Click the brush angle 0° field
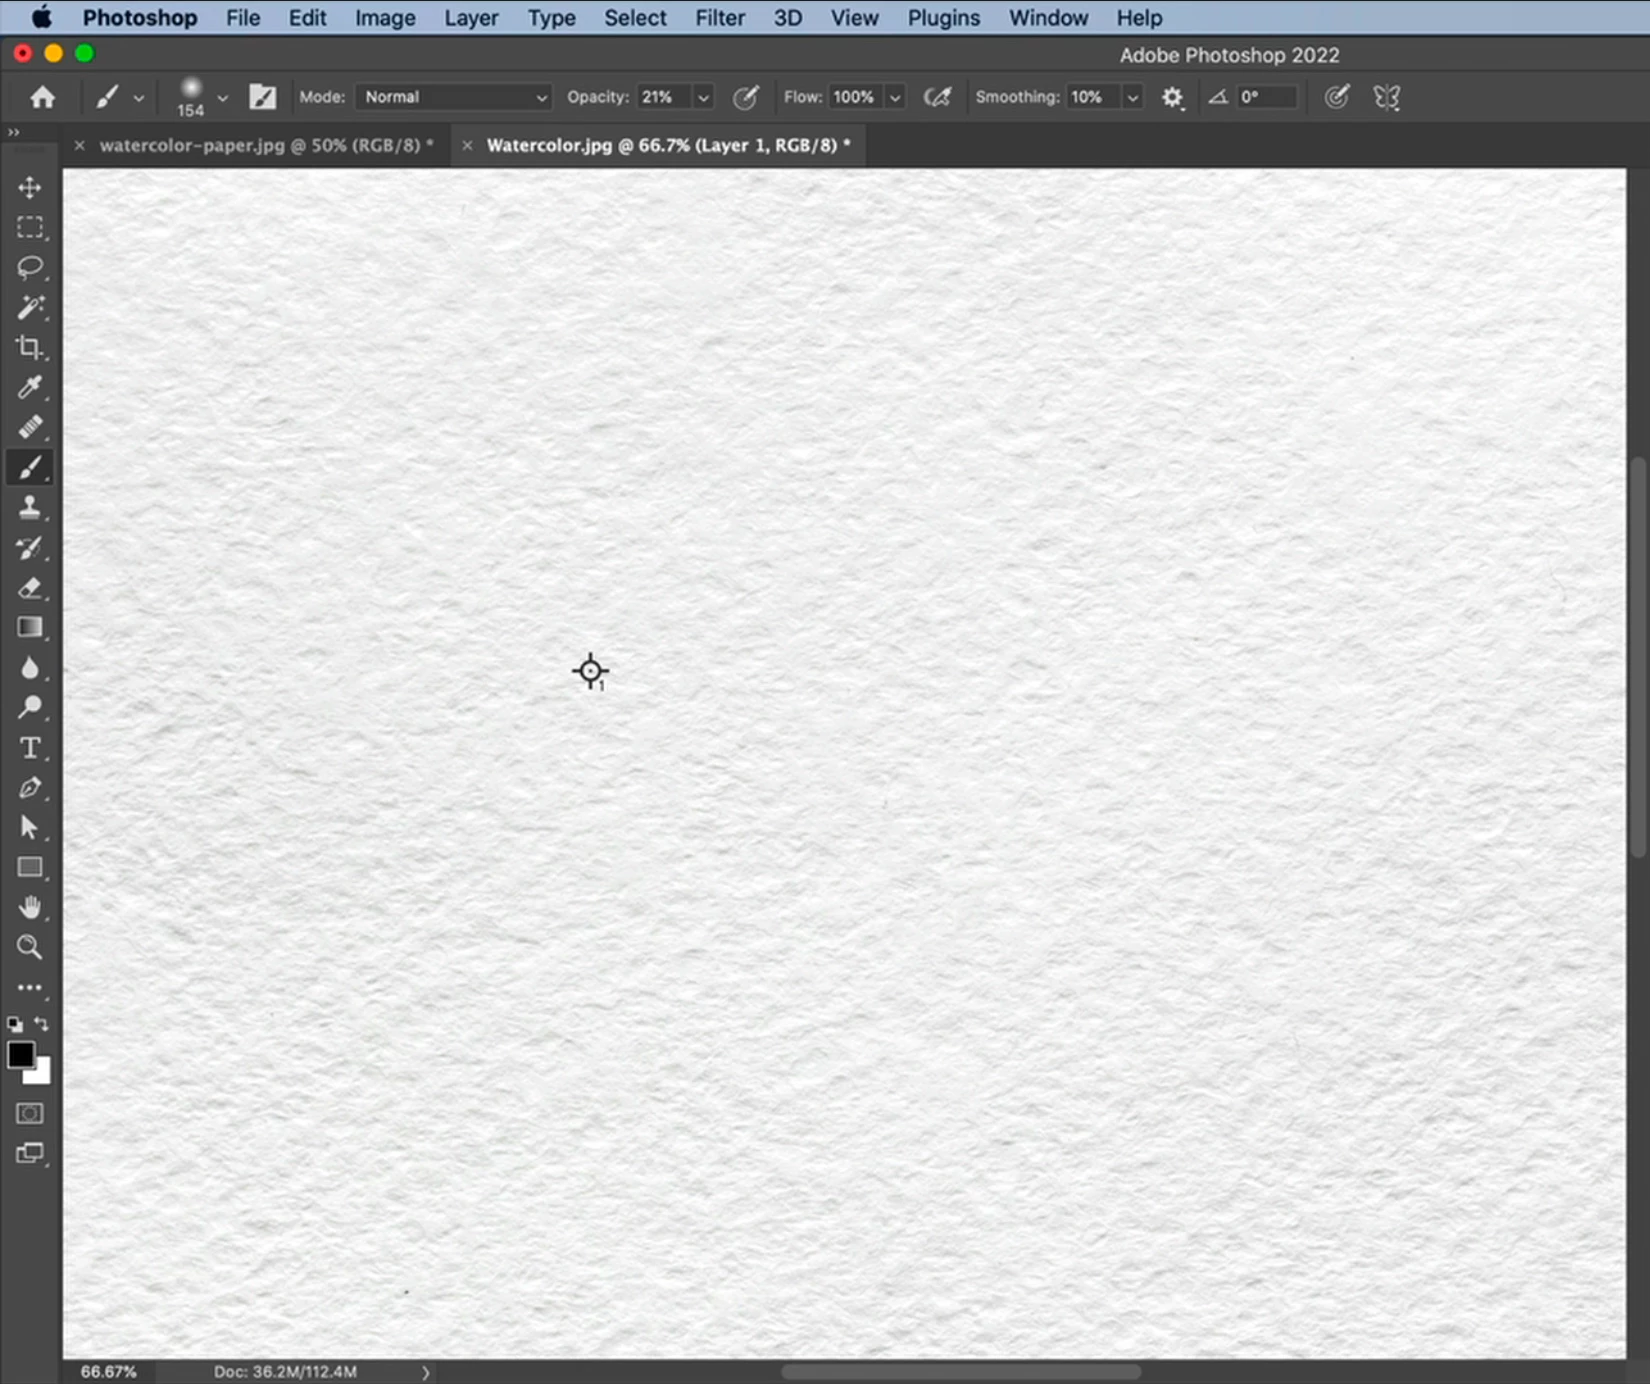 (1266, 97)
